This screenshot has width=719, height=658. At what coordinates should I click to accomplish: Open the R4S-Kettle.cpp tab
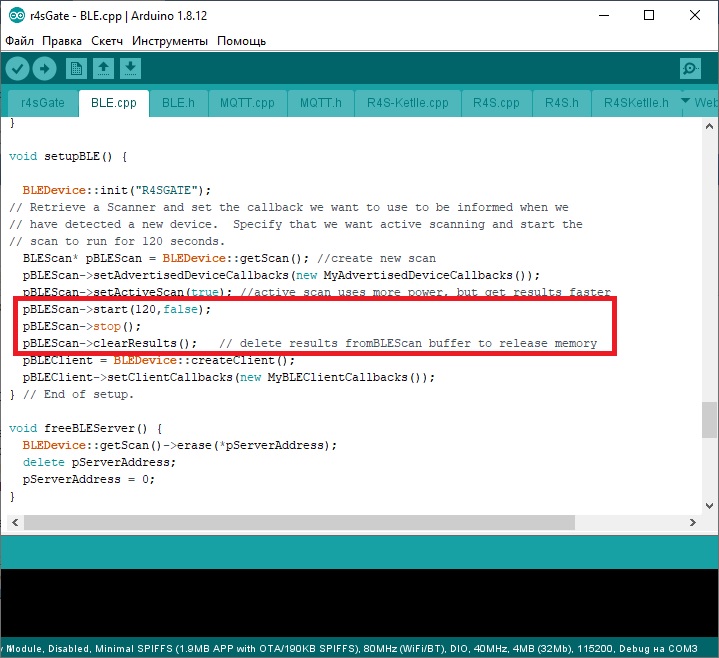(x=407, y=103)
